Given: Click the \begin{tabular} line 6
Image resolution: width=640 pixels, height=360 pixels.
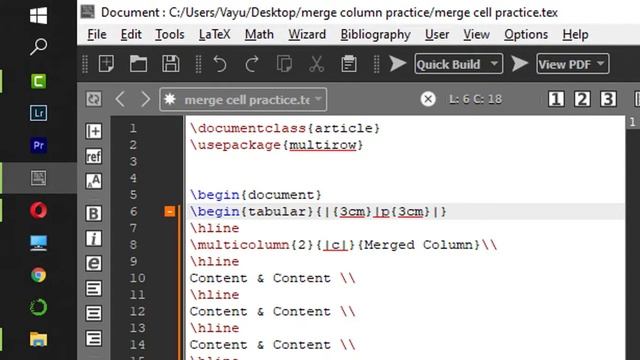Looking at the screenshot, I should click(x=318, y=211).
